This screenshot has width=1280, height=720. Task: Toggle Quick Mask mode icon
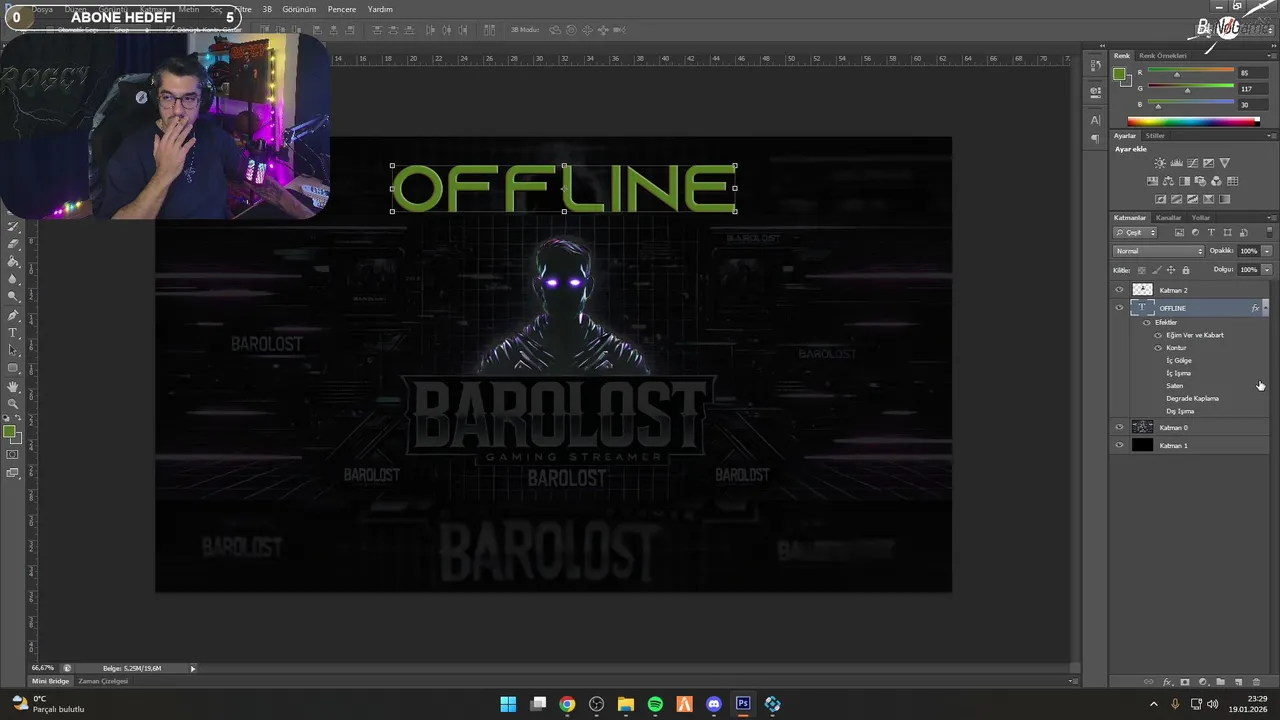point(13,455)
